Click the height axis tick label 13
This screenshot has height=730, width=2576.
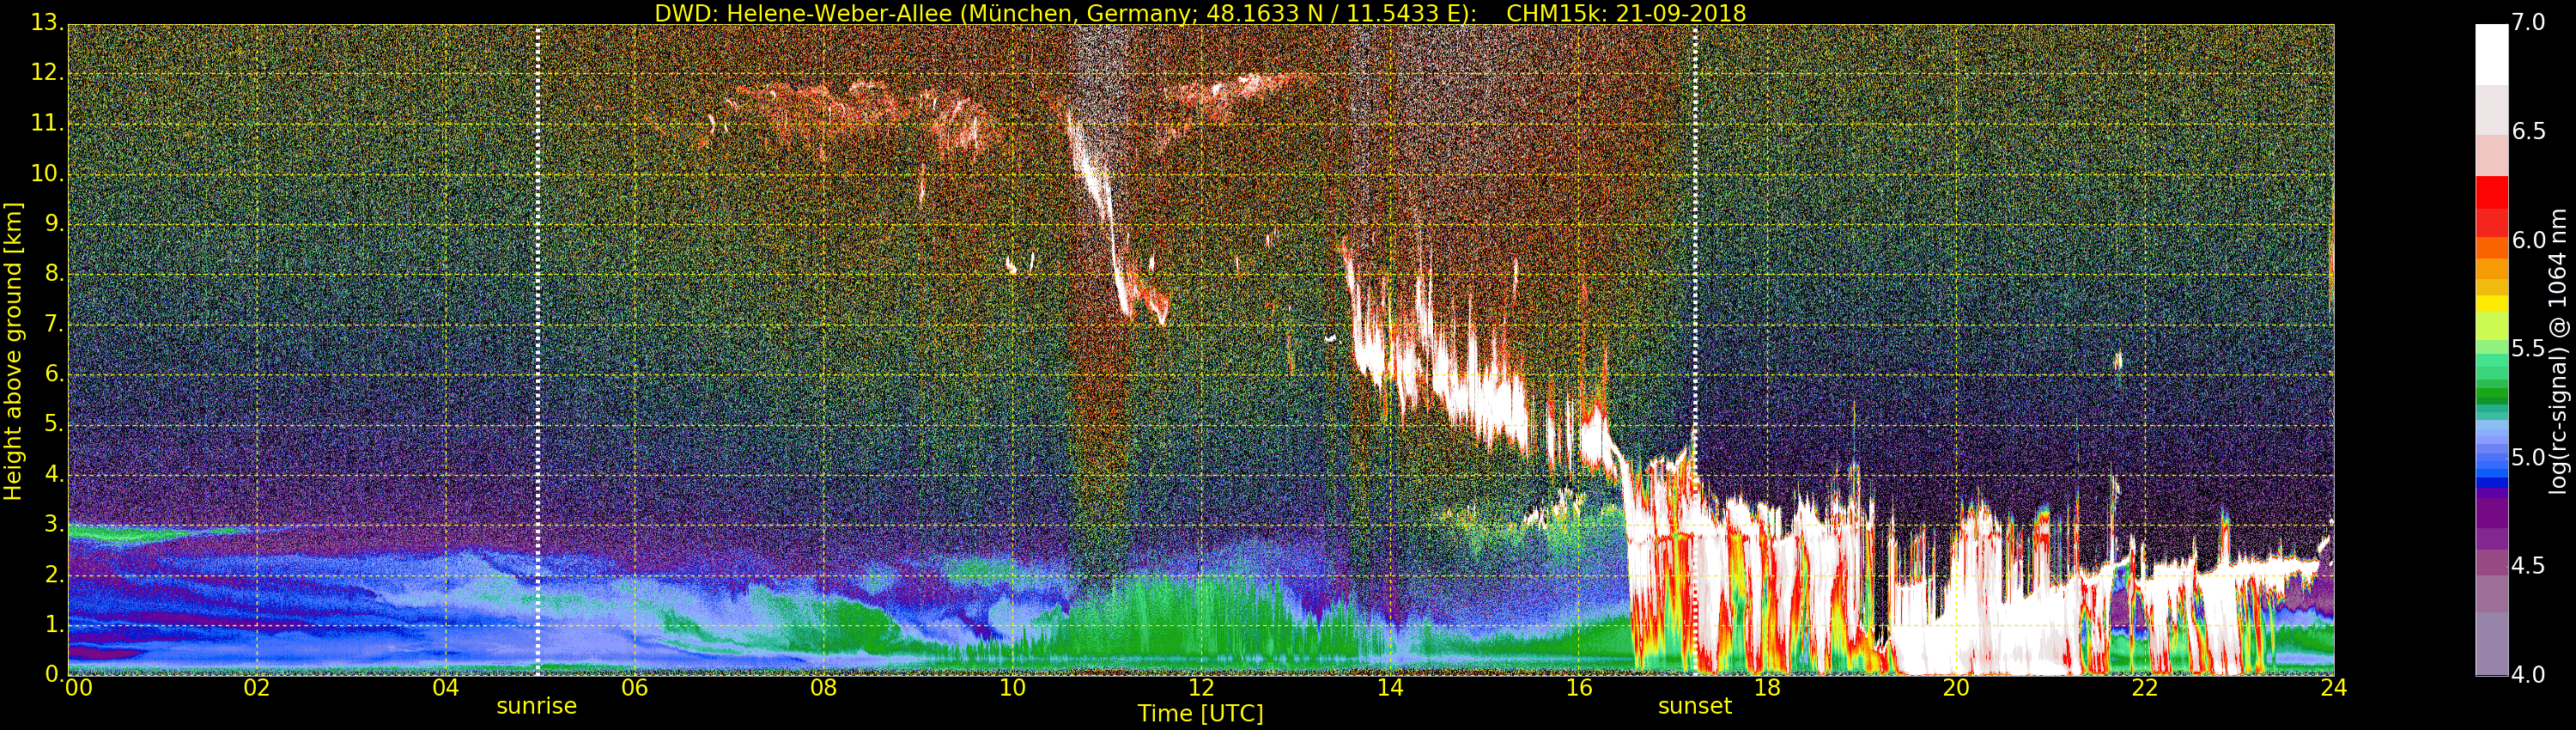[x=46, y=23]
